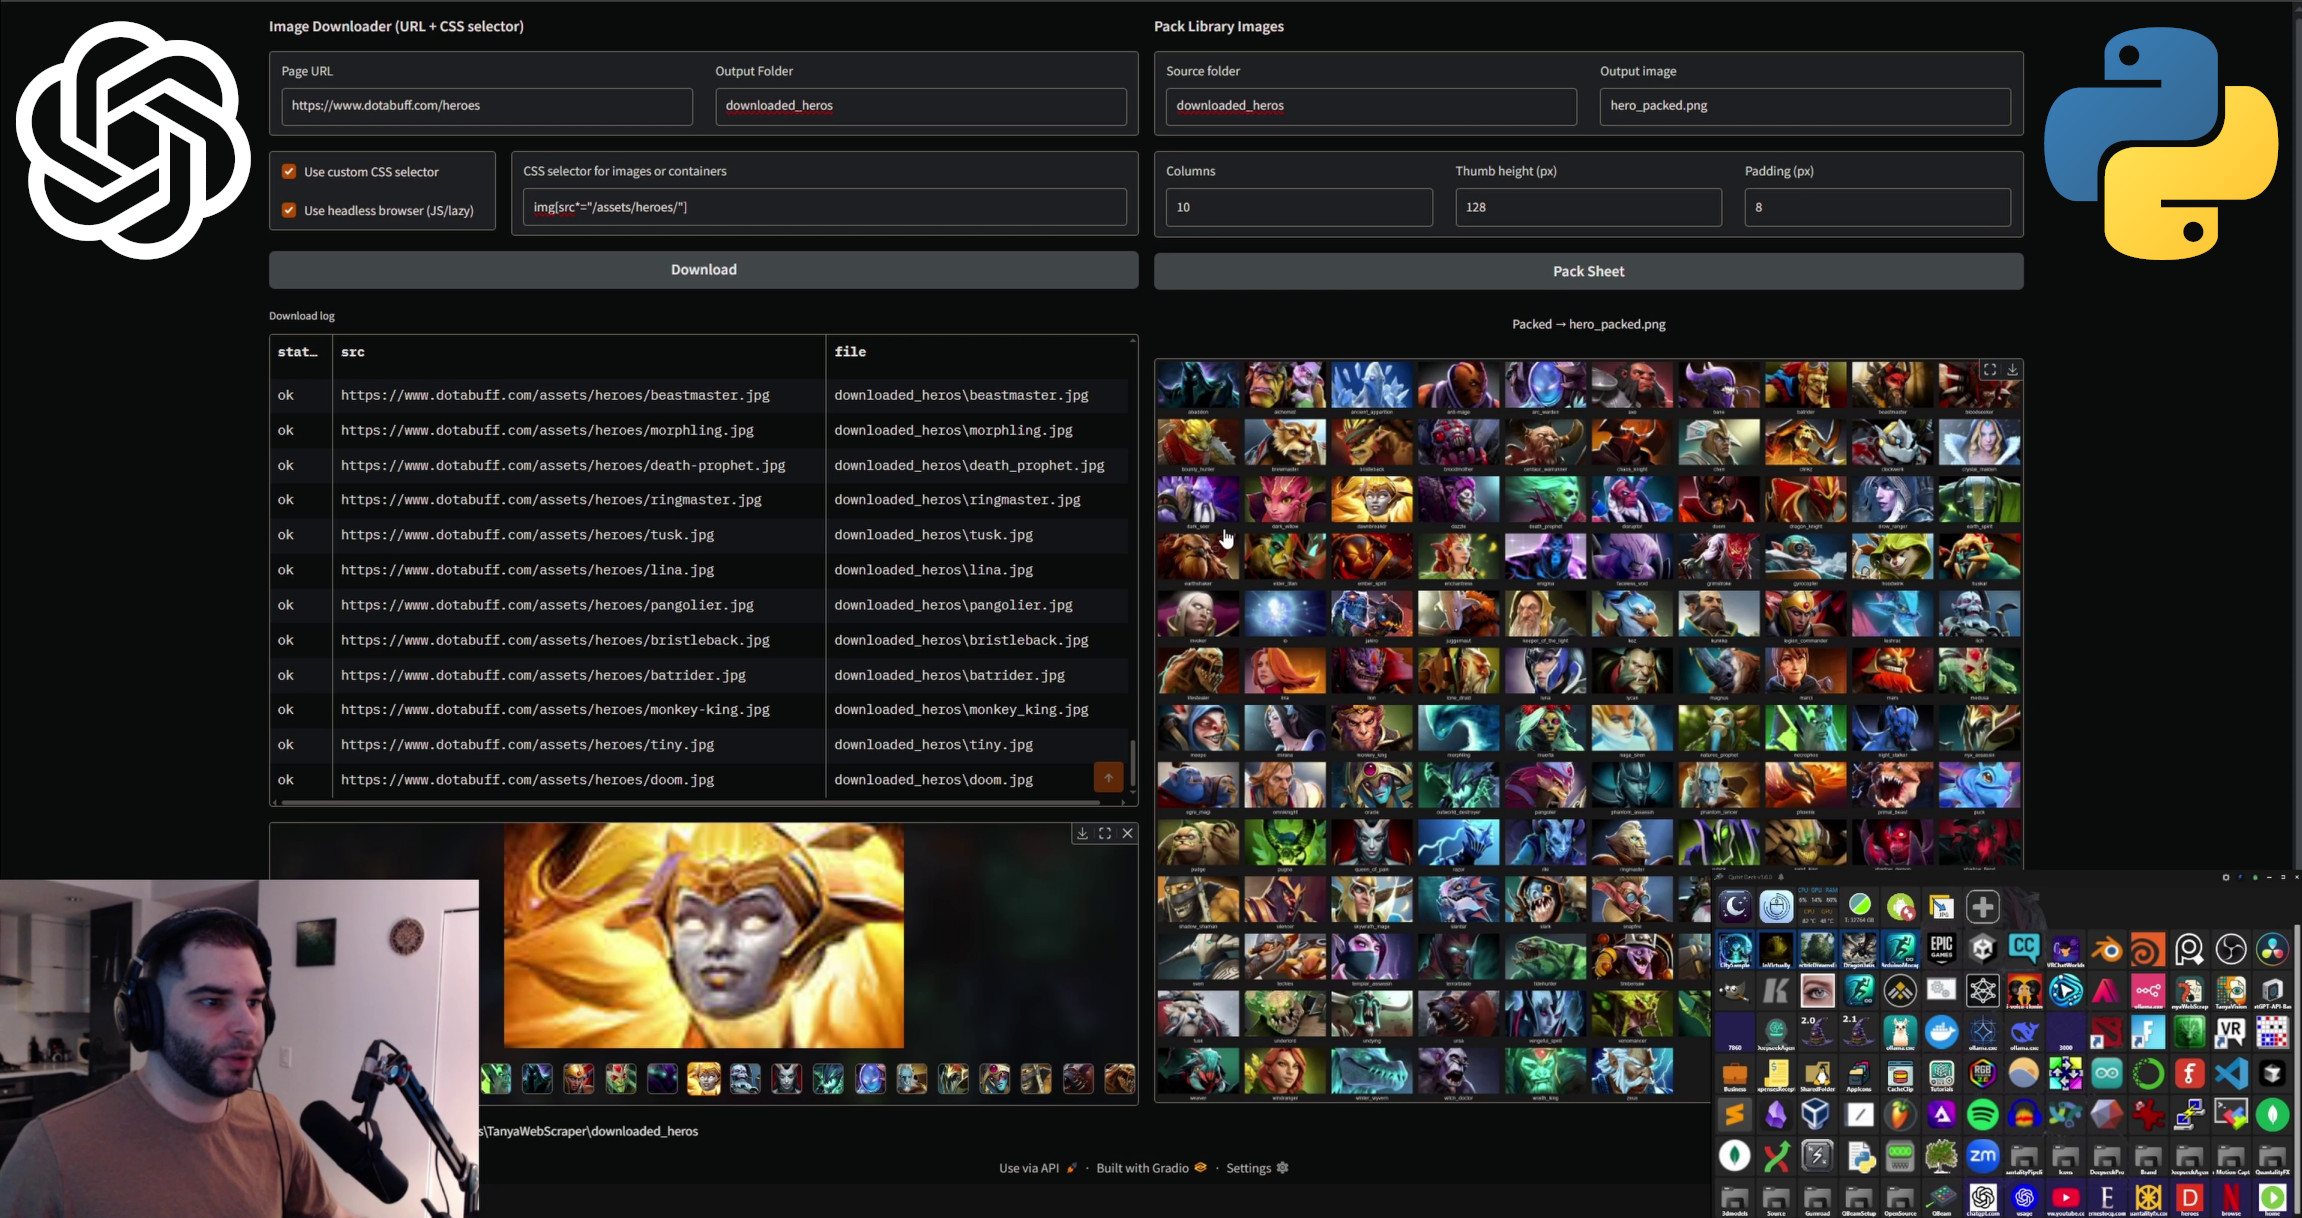
Task: Focus the Source folder input field
Action: point(1371,106)
